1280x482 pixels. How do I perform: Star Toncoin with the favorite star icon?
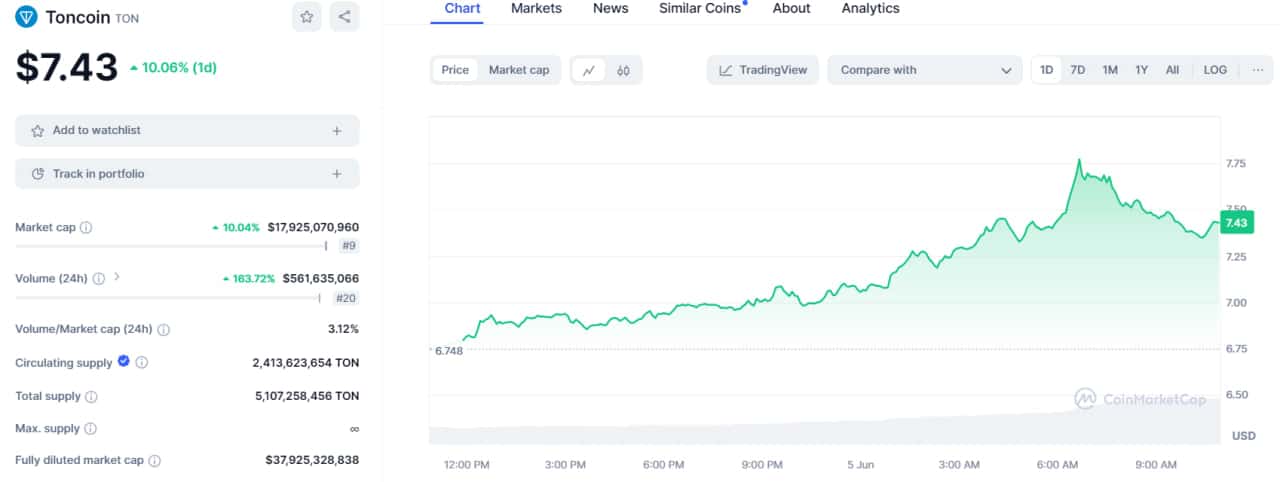307,16
